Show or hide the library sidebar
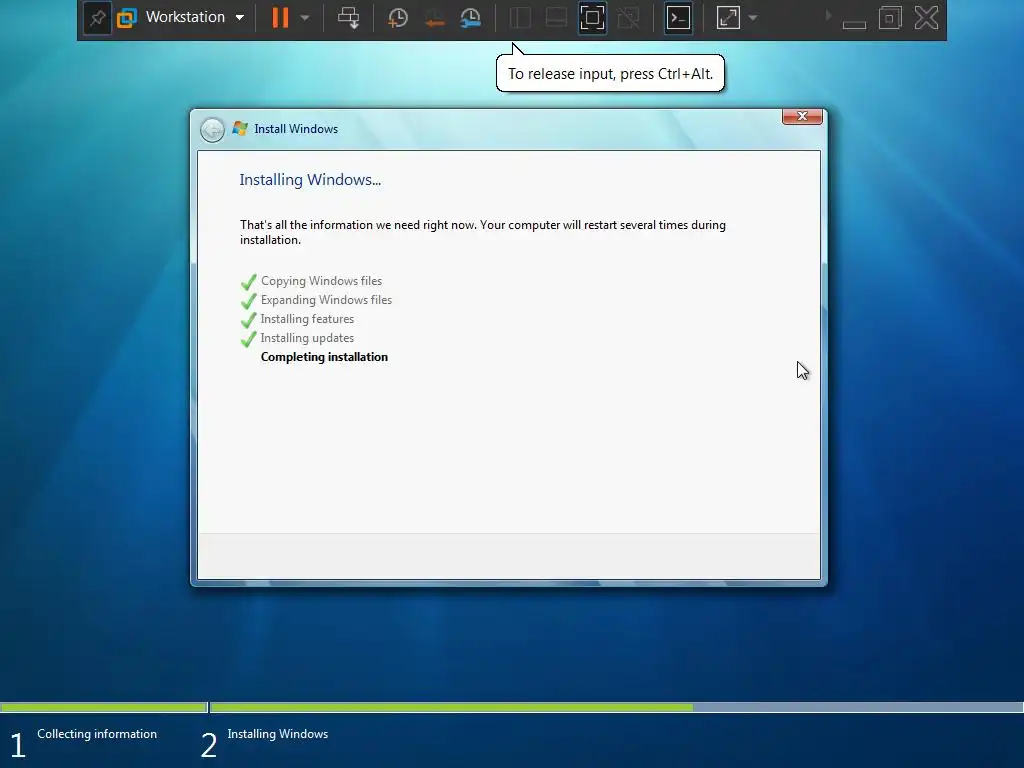The image size is (1024, 768). [x=520, y=18]
